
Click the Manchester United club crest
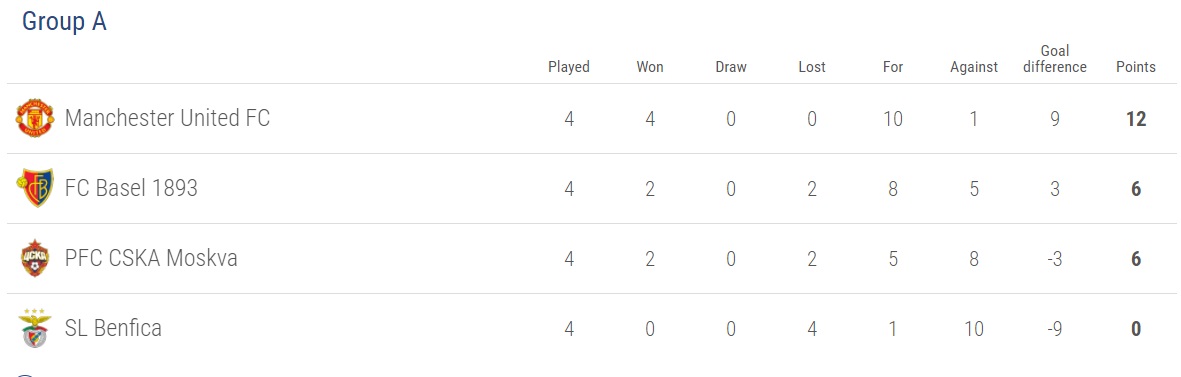(x=35, y=119)
